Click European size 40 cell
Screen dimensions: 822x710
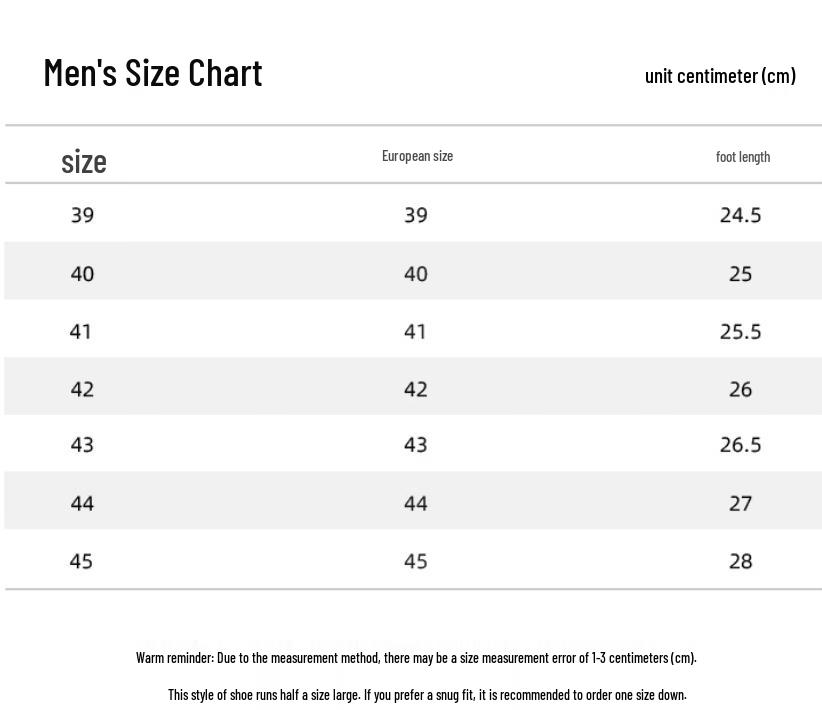[x=416, y=274]
